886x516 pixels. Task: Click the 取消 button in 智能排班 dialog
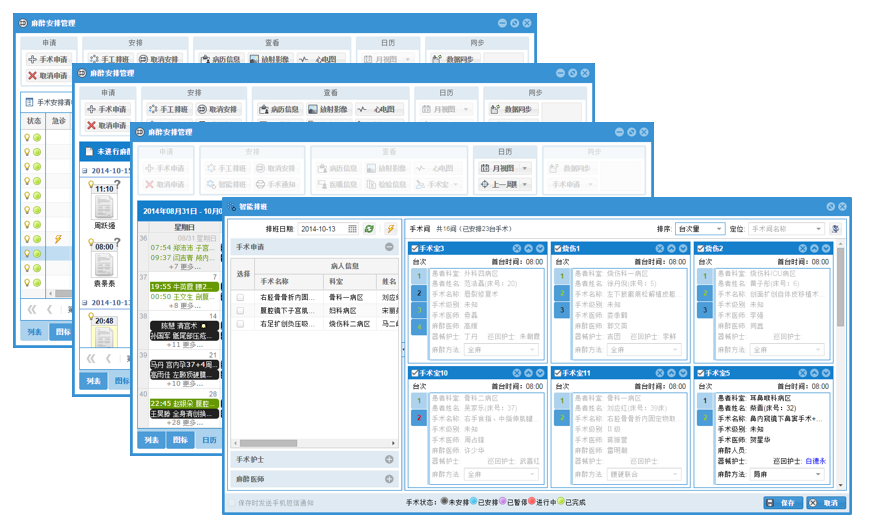(x=826, y=502)
